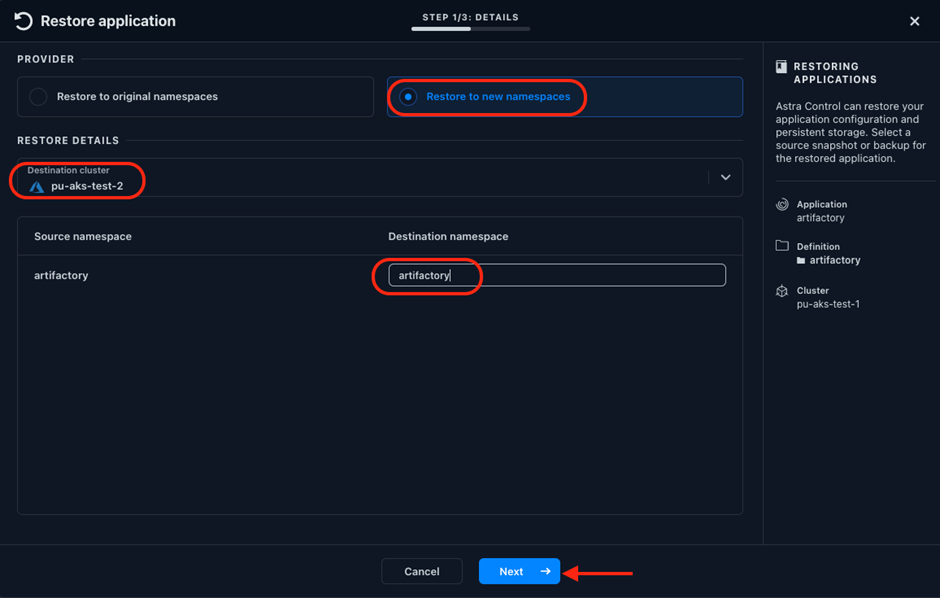Click the 'pu-aks-test-2' destination cluster value
Viewport: 940px width, 598px height.
87,186
